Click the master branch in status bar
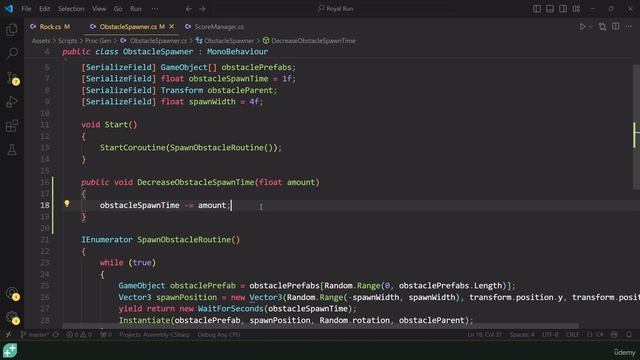 point(35,334)
